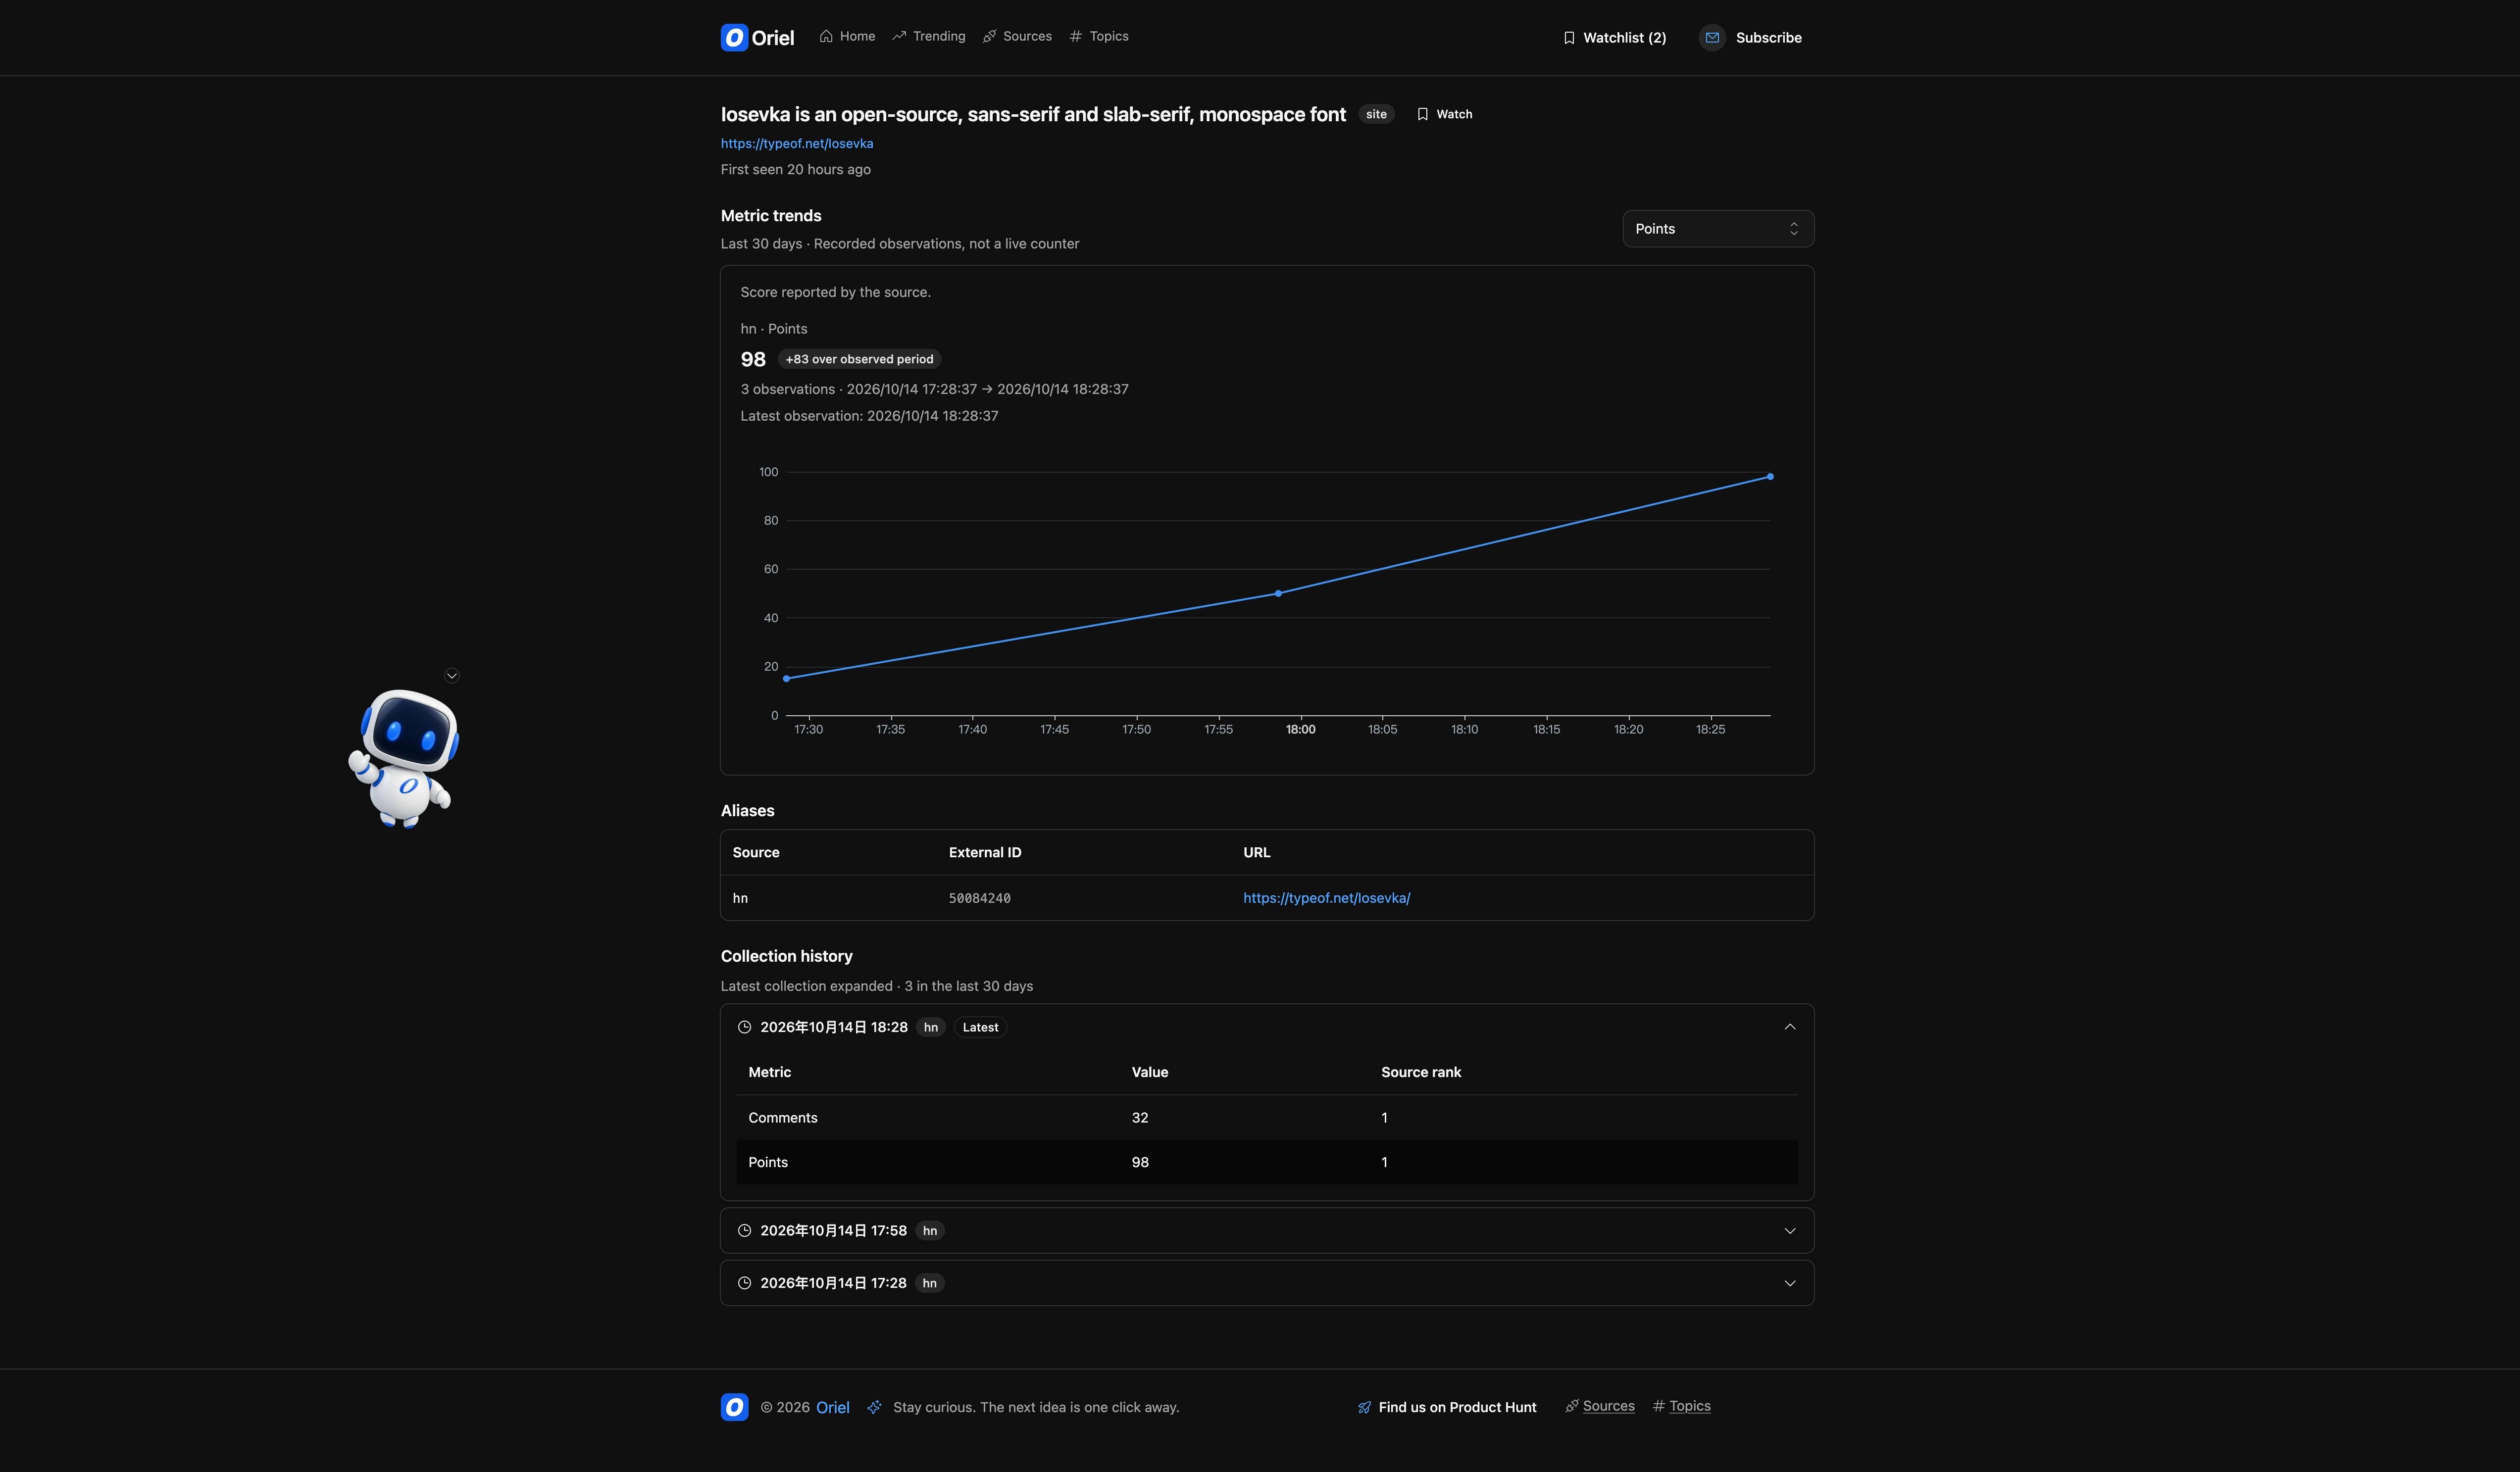2520x1472 pixels.
Task: Open the footer Topics link
Action: click(x=1681, y=1406)
